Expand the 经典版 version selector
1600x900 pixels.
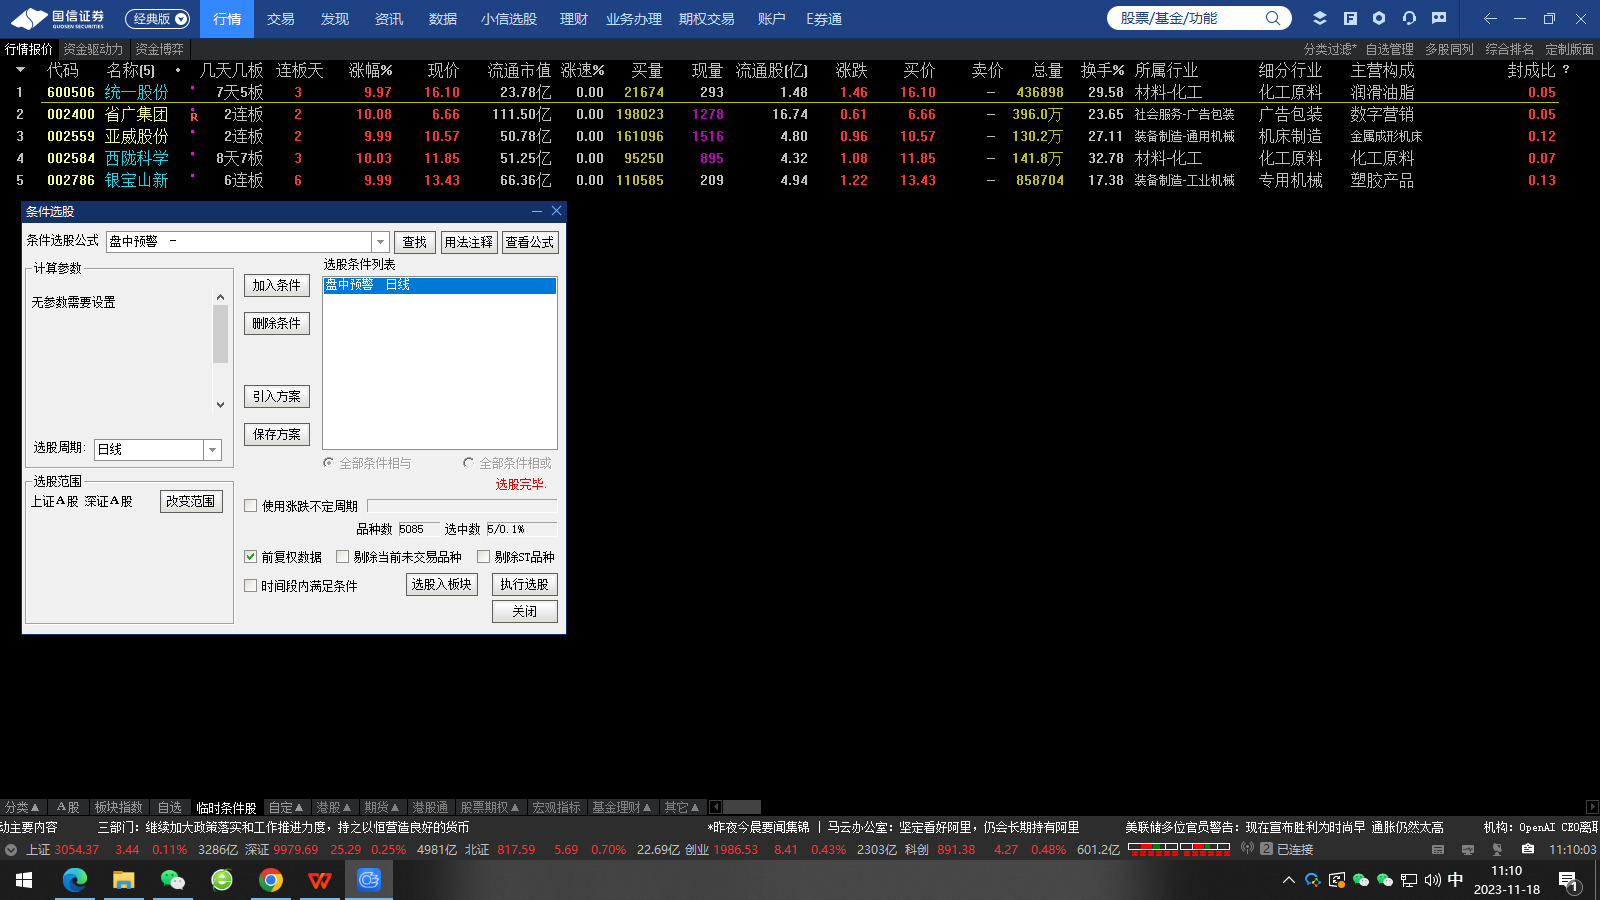pyautogui.click(x=157, y=18)
